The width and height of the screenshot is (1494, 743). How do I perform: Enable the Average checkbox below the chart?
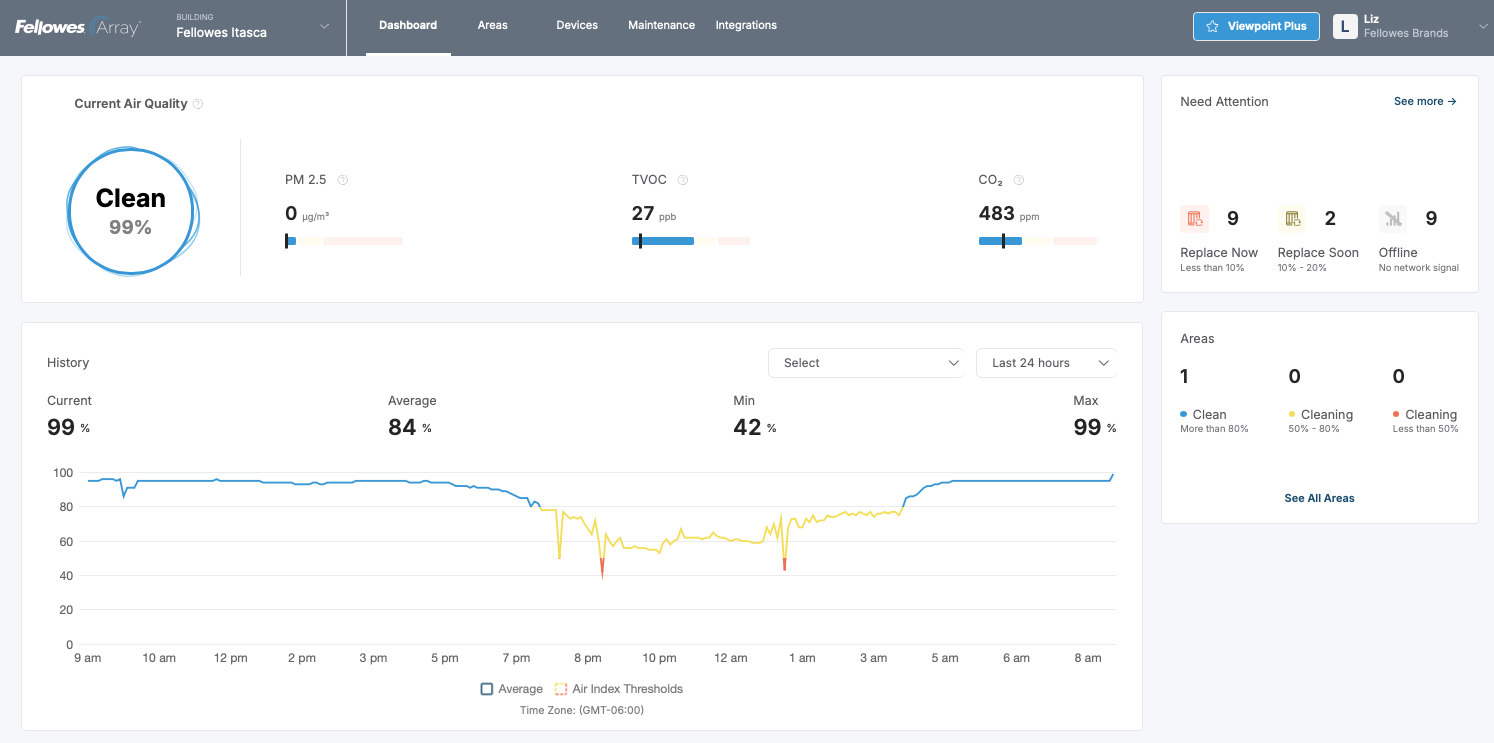pyautogui.click(x=486, y=689)
